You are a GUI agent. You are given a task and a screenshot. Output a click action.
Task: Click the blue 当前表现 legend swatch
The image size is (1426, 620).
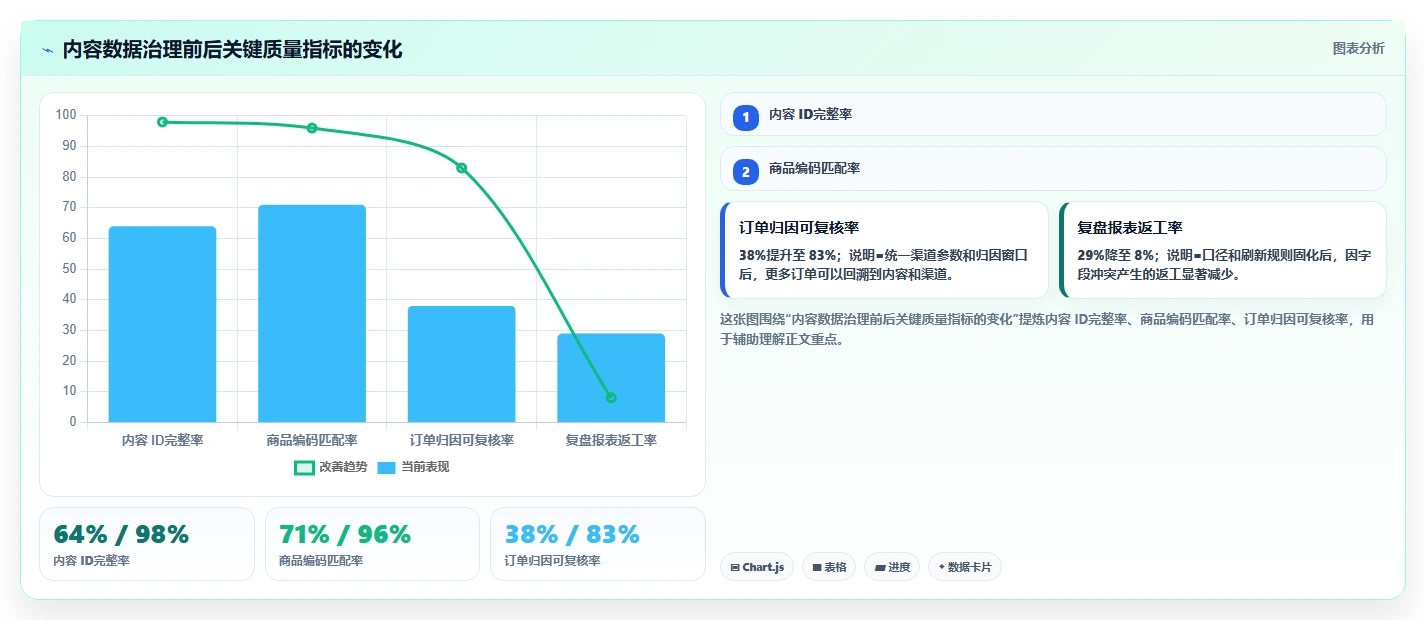click(x=387, y=467)
